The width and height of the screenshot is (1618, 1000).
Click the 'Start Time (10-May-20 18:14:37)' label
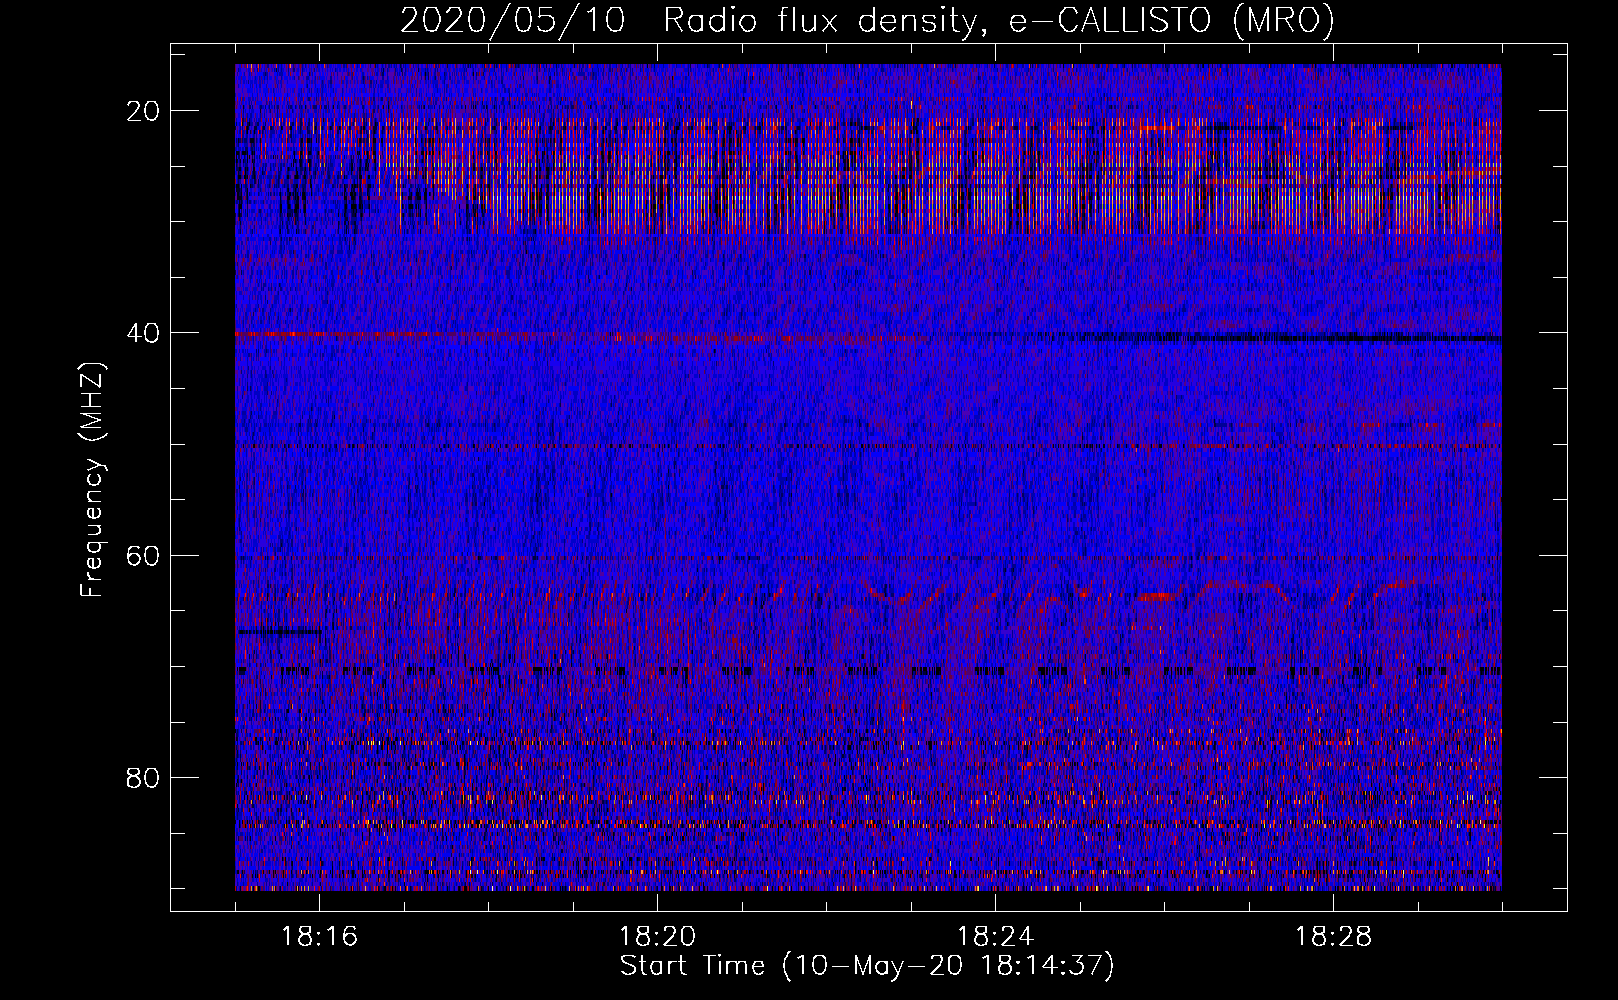(867, 966)
